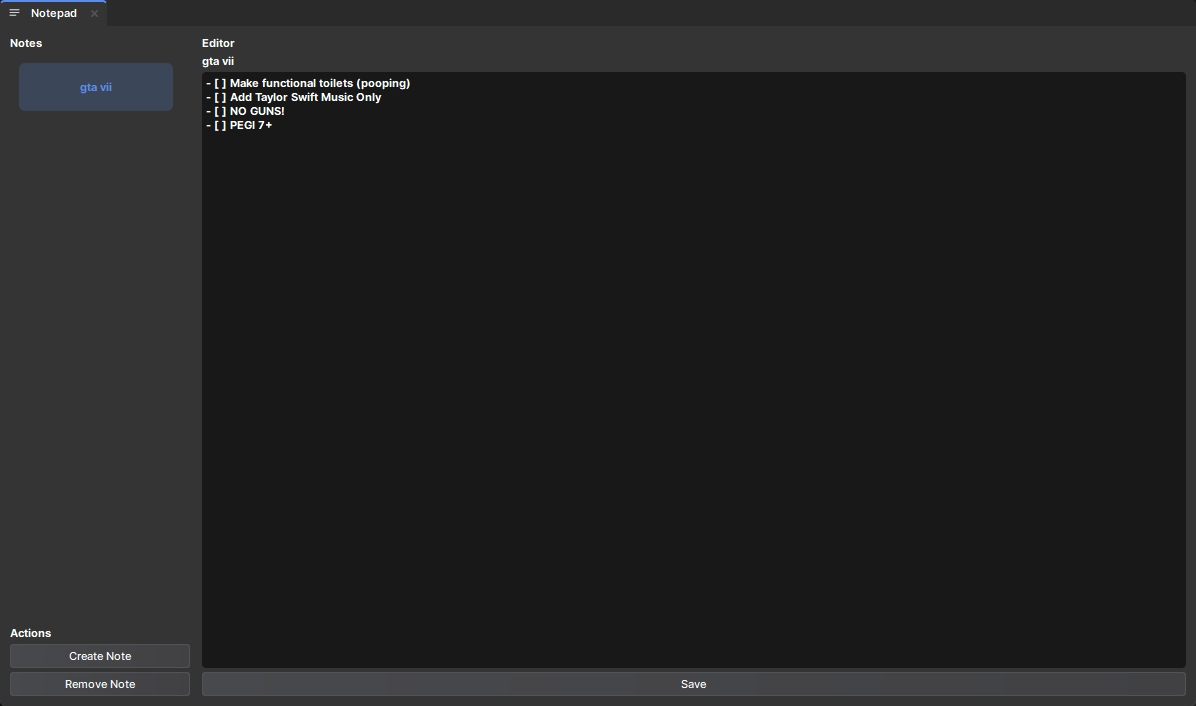Open the Notepad tab menu icon
The image size is (1196, 706).
pos(14,13)
